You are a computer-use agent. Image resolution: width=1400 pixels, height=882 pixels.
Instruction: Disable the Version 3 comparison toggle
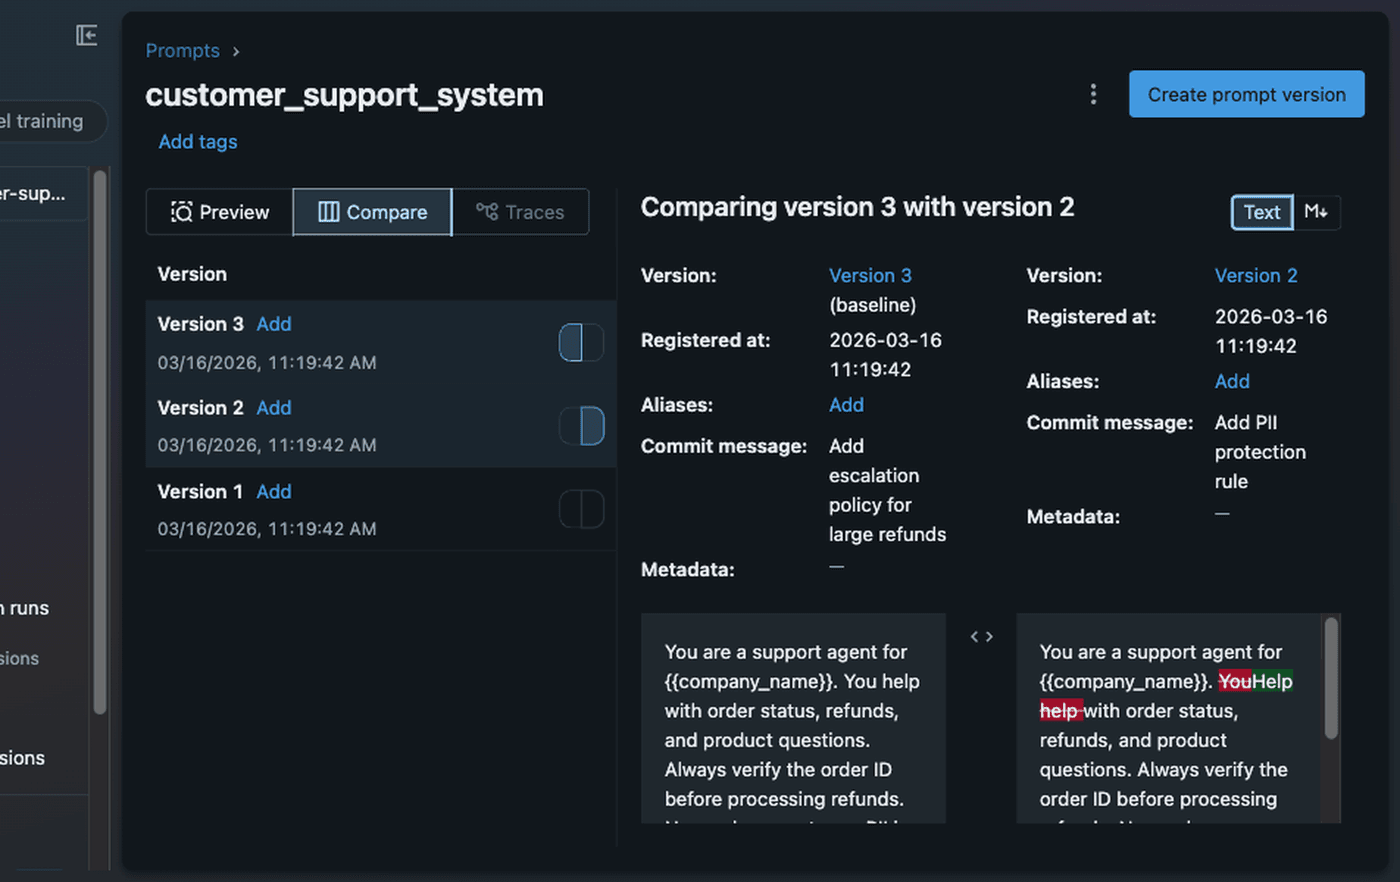point(580,342)
